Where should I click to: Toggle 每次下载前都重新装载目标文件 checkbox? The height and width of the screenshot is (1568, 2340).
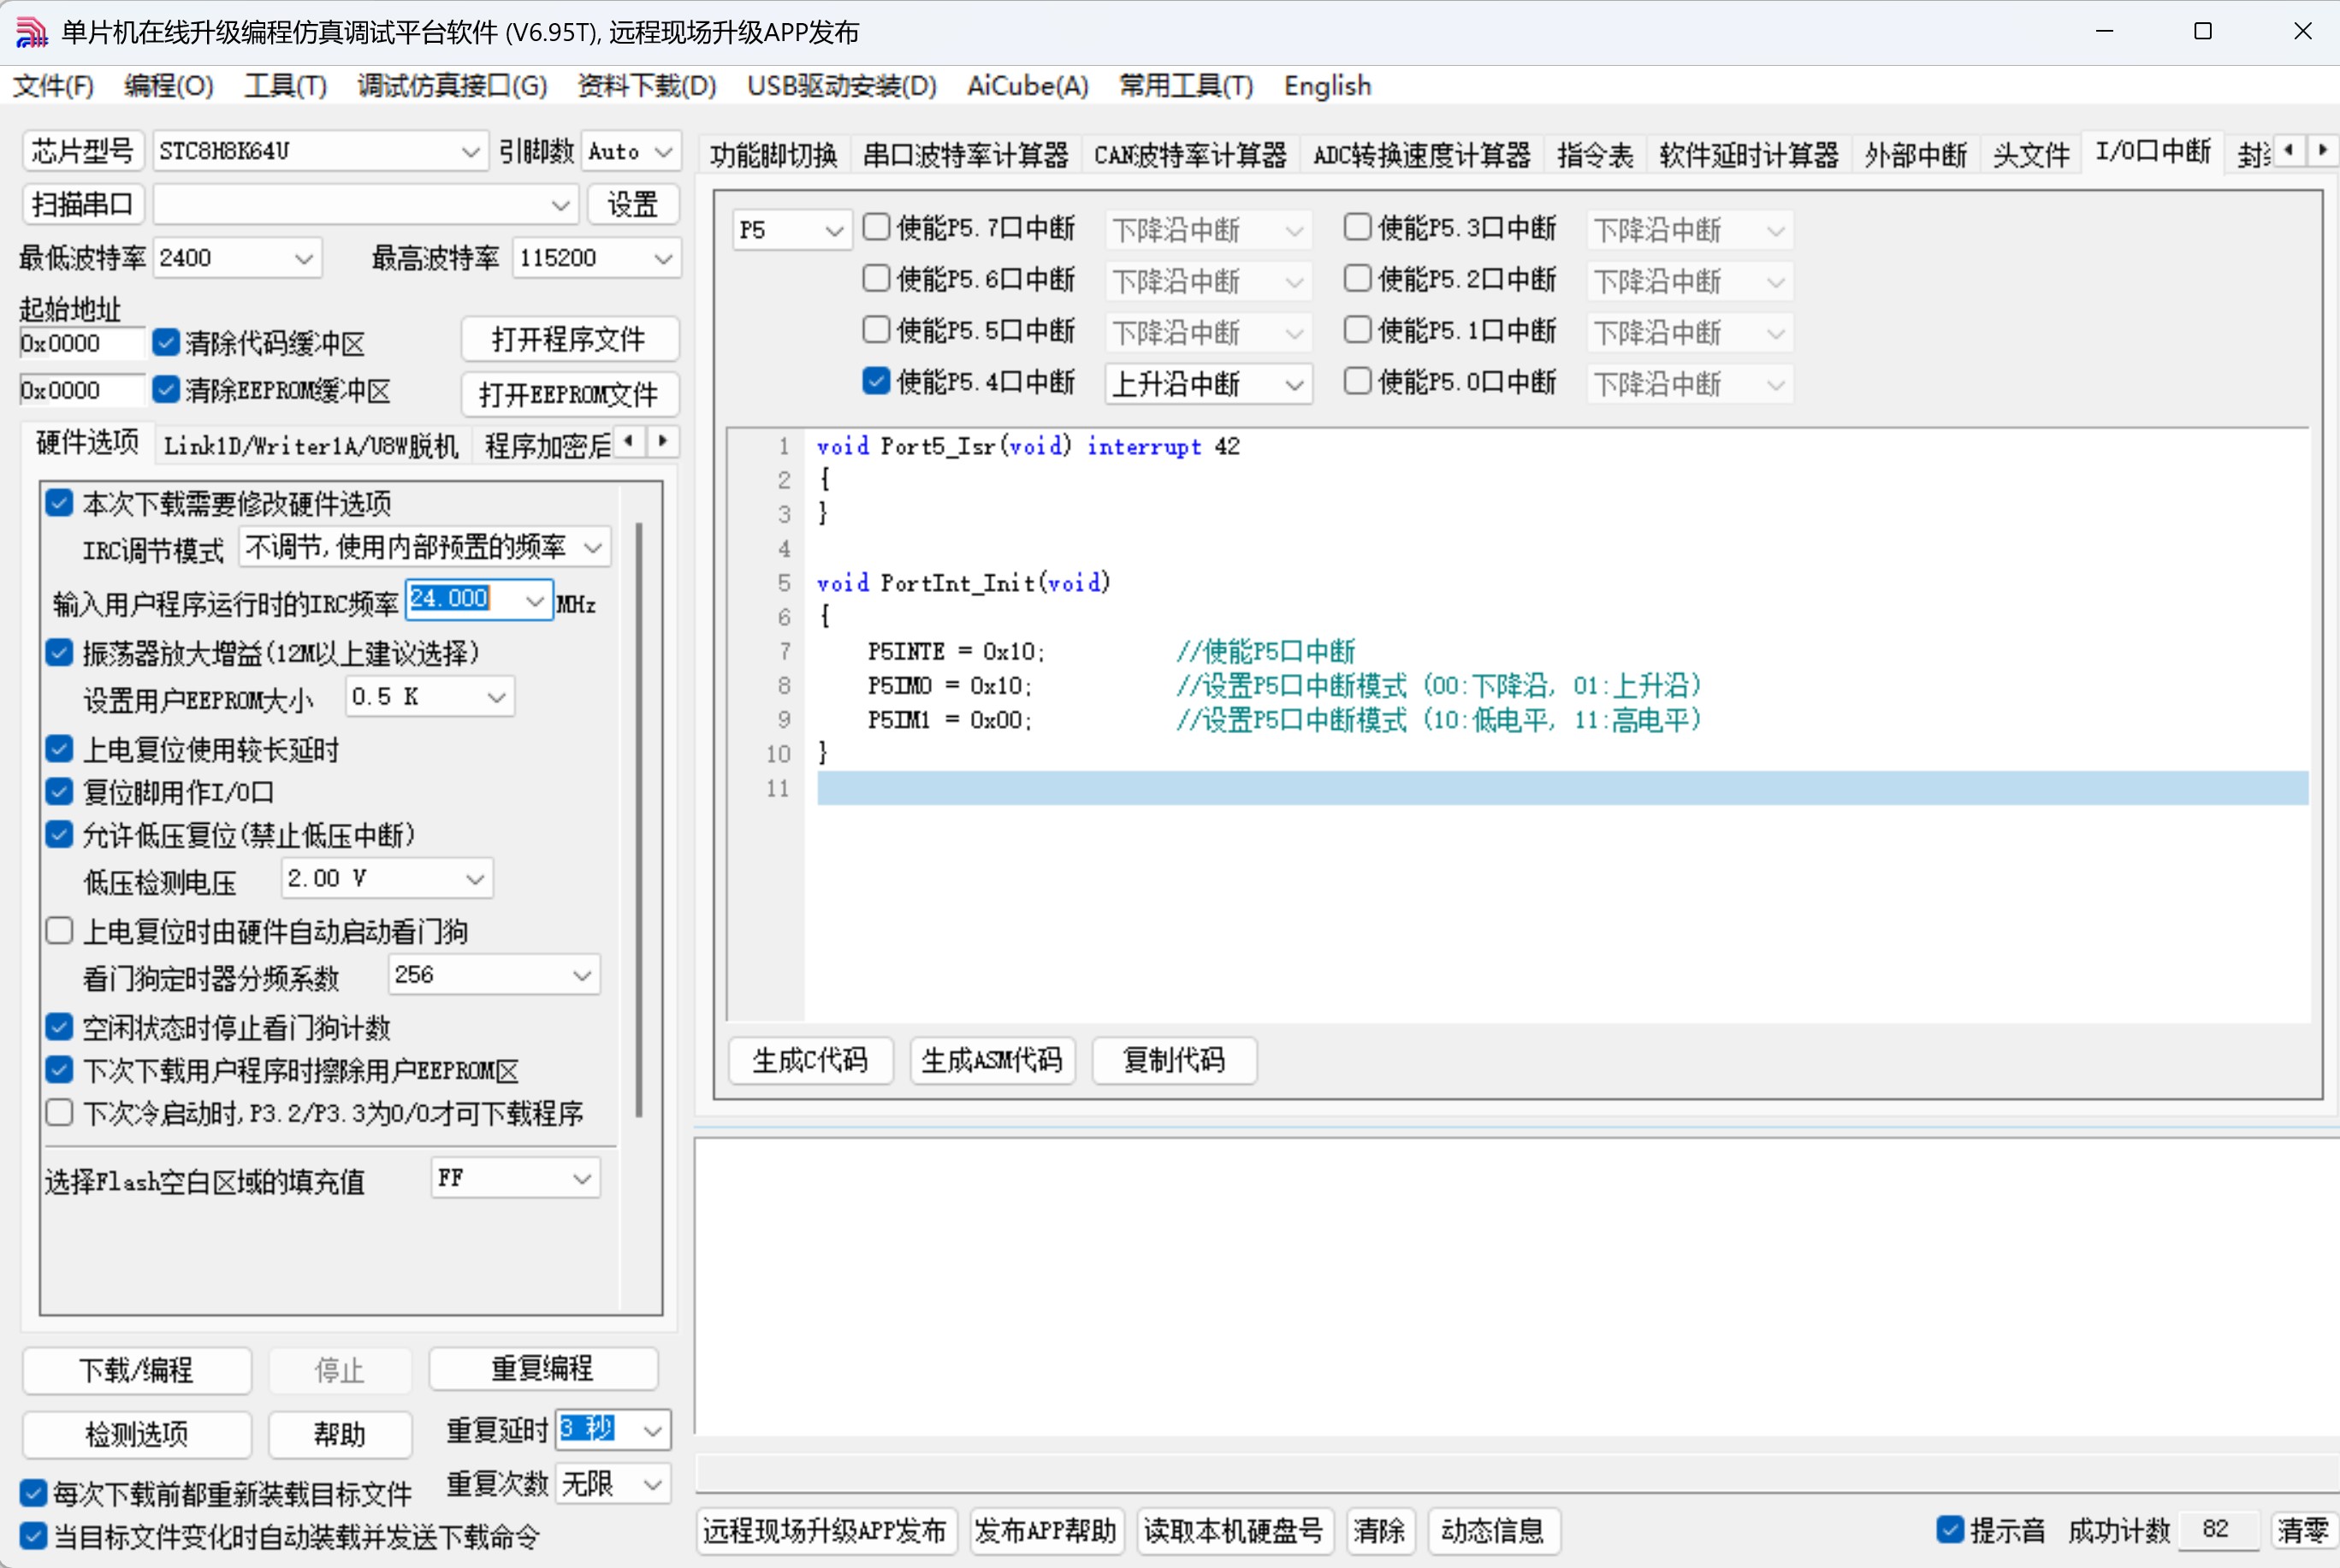point(33,1494)
